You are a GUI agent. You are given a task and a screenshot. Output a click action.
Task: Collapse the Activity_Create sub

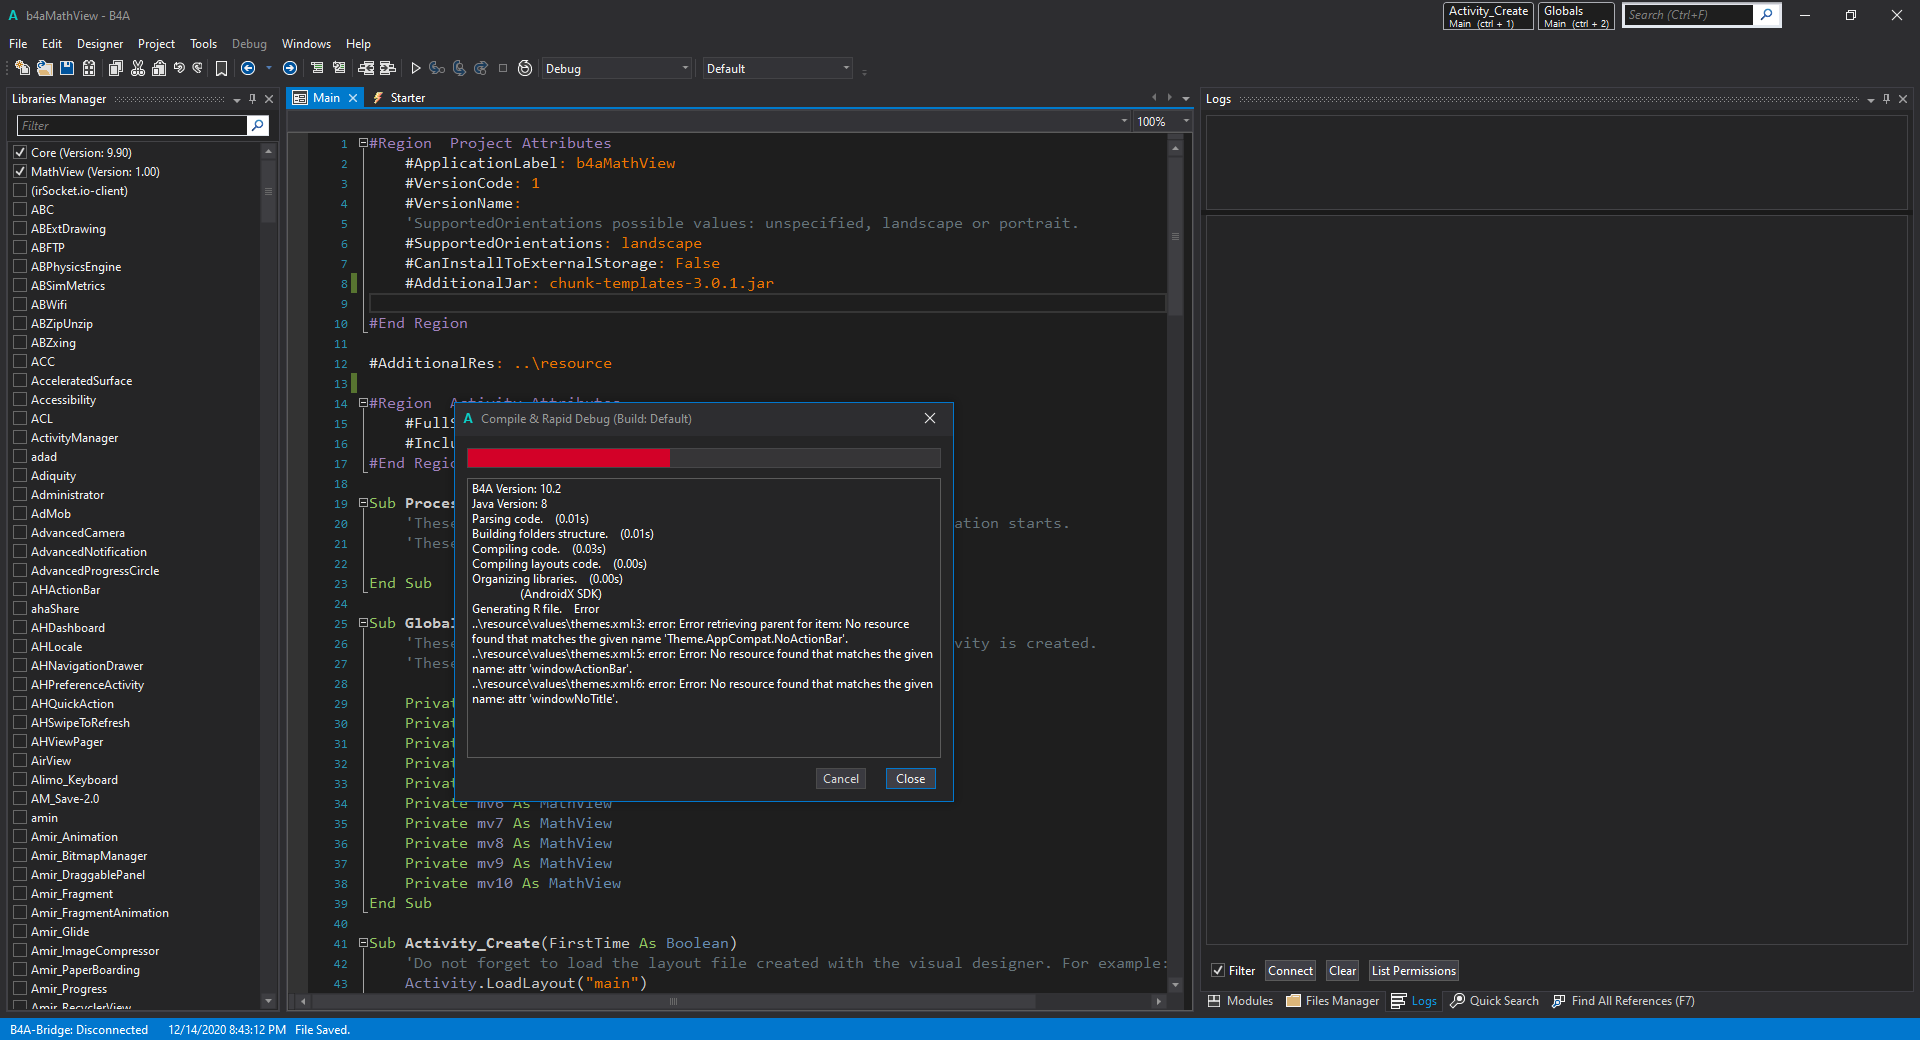pyautogui.click(x=364, y=943)
